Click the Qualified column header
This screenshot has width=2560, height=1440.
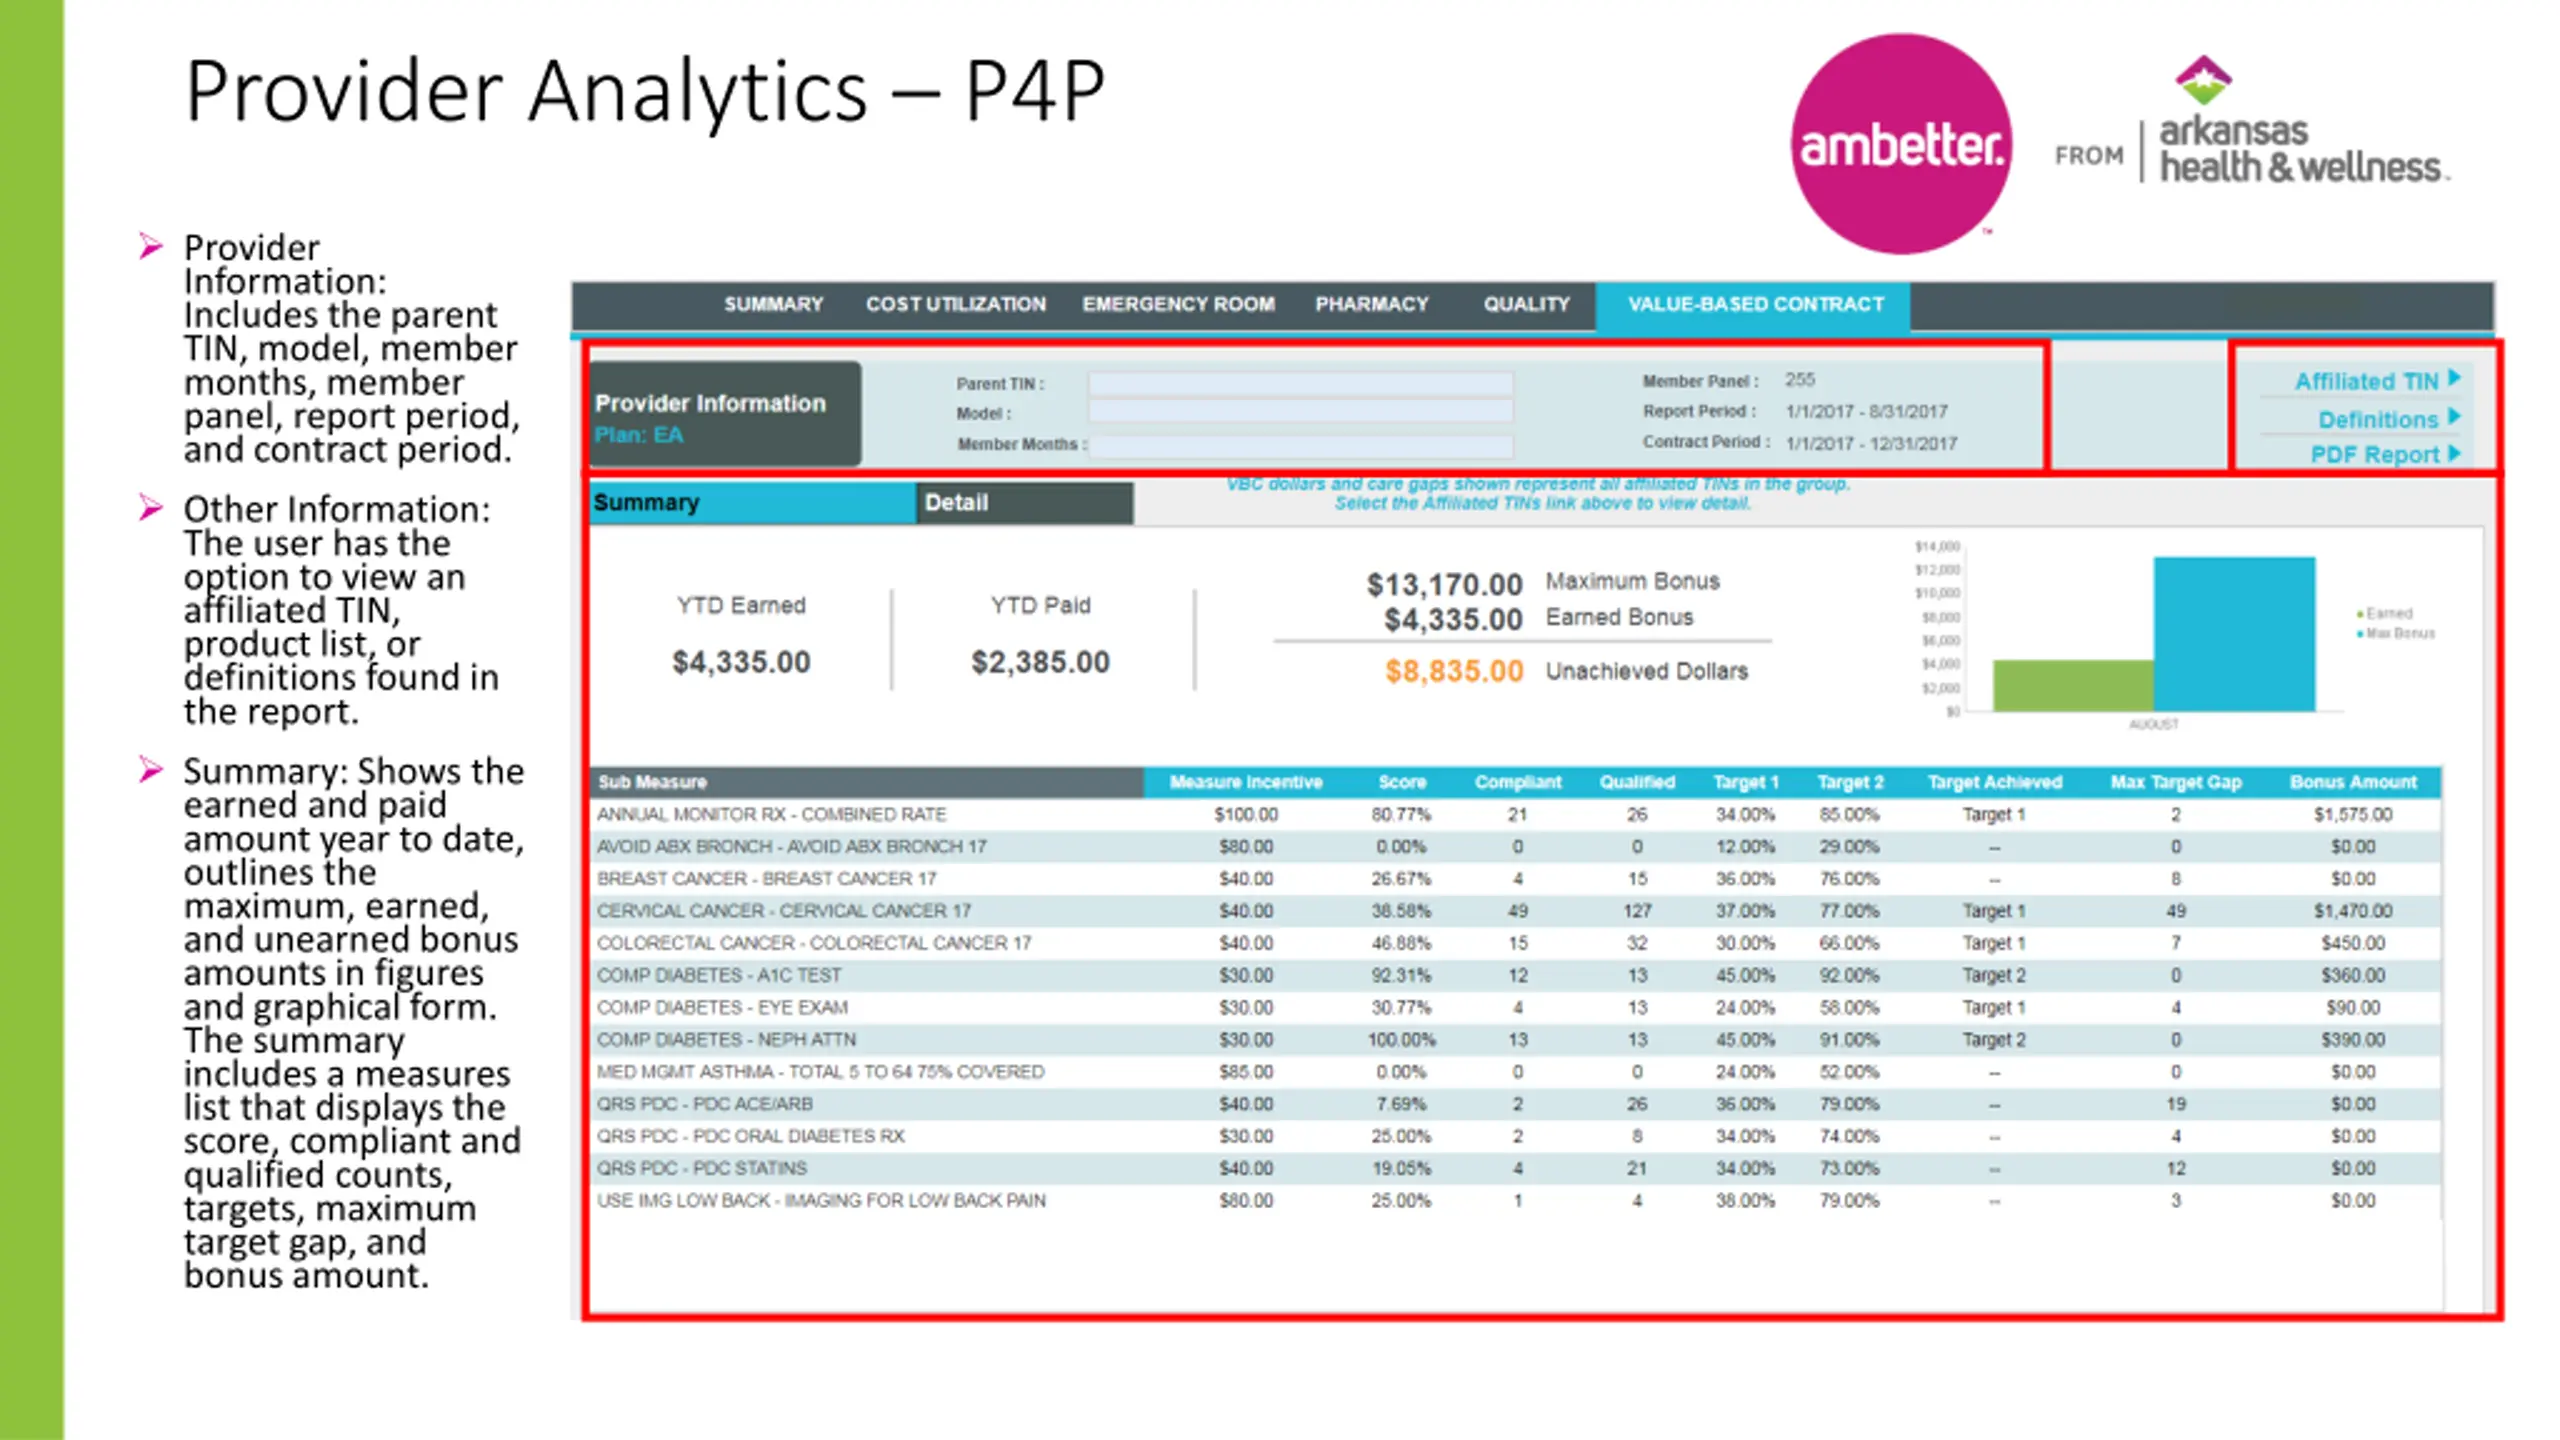point(1636,782)
